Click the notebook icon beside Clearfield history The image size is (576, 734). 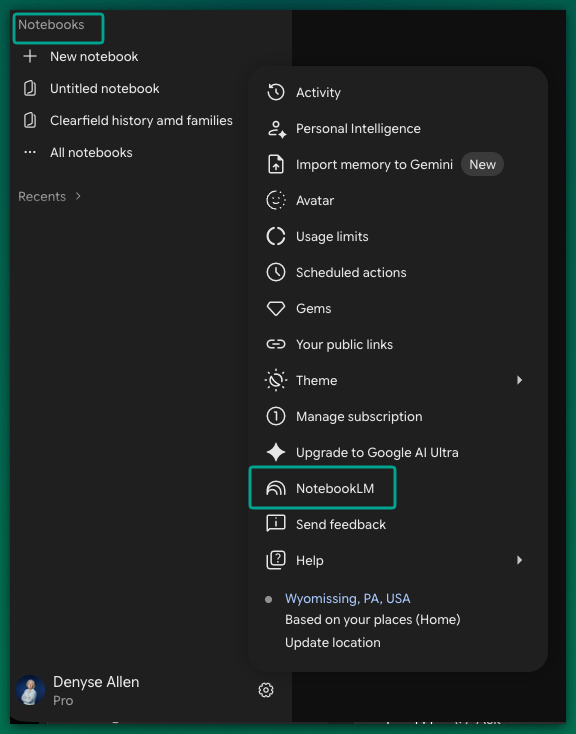click(30, 120)
